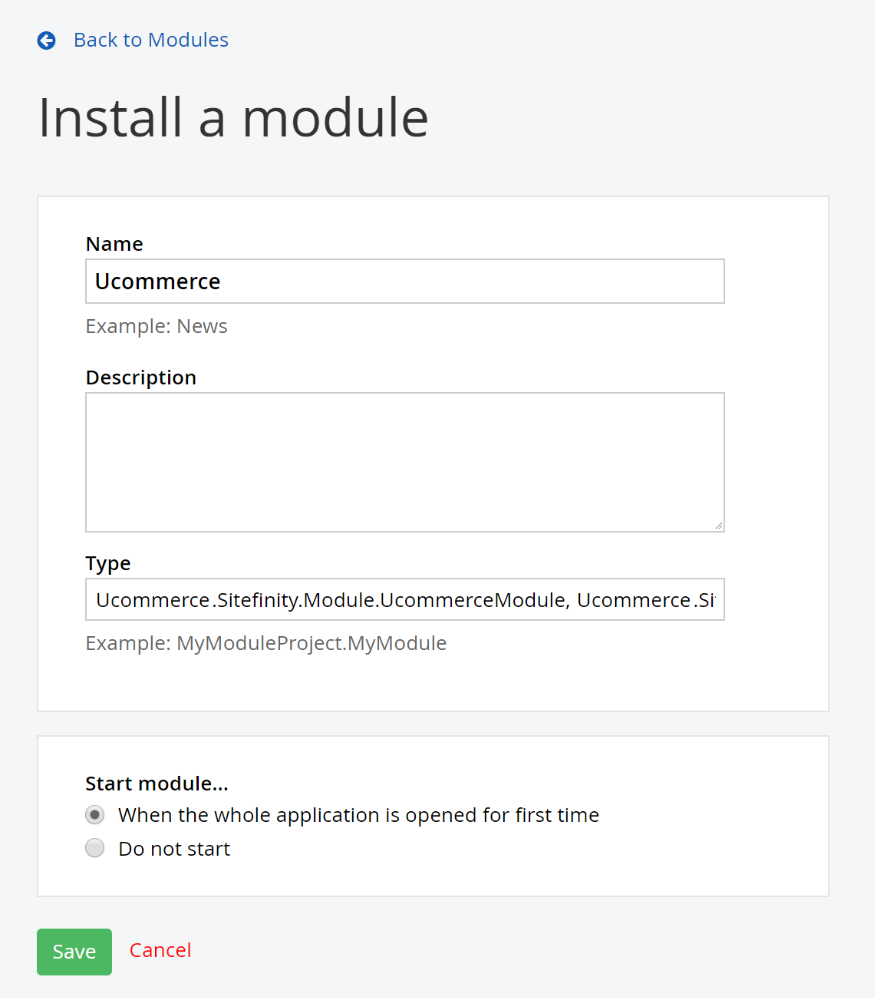The width and height of the screenshot is (875, 998).
Task: Cancel installing the module
Action: pyautogui.click(x=160, y=950)
